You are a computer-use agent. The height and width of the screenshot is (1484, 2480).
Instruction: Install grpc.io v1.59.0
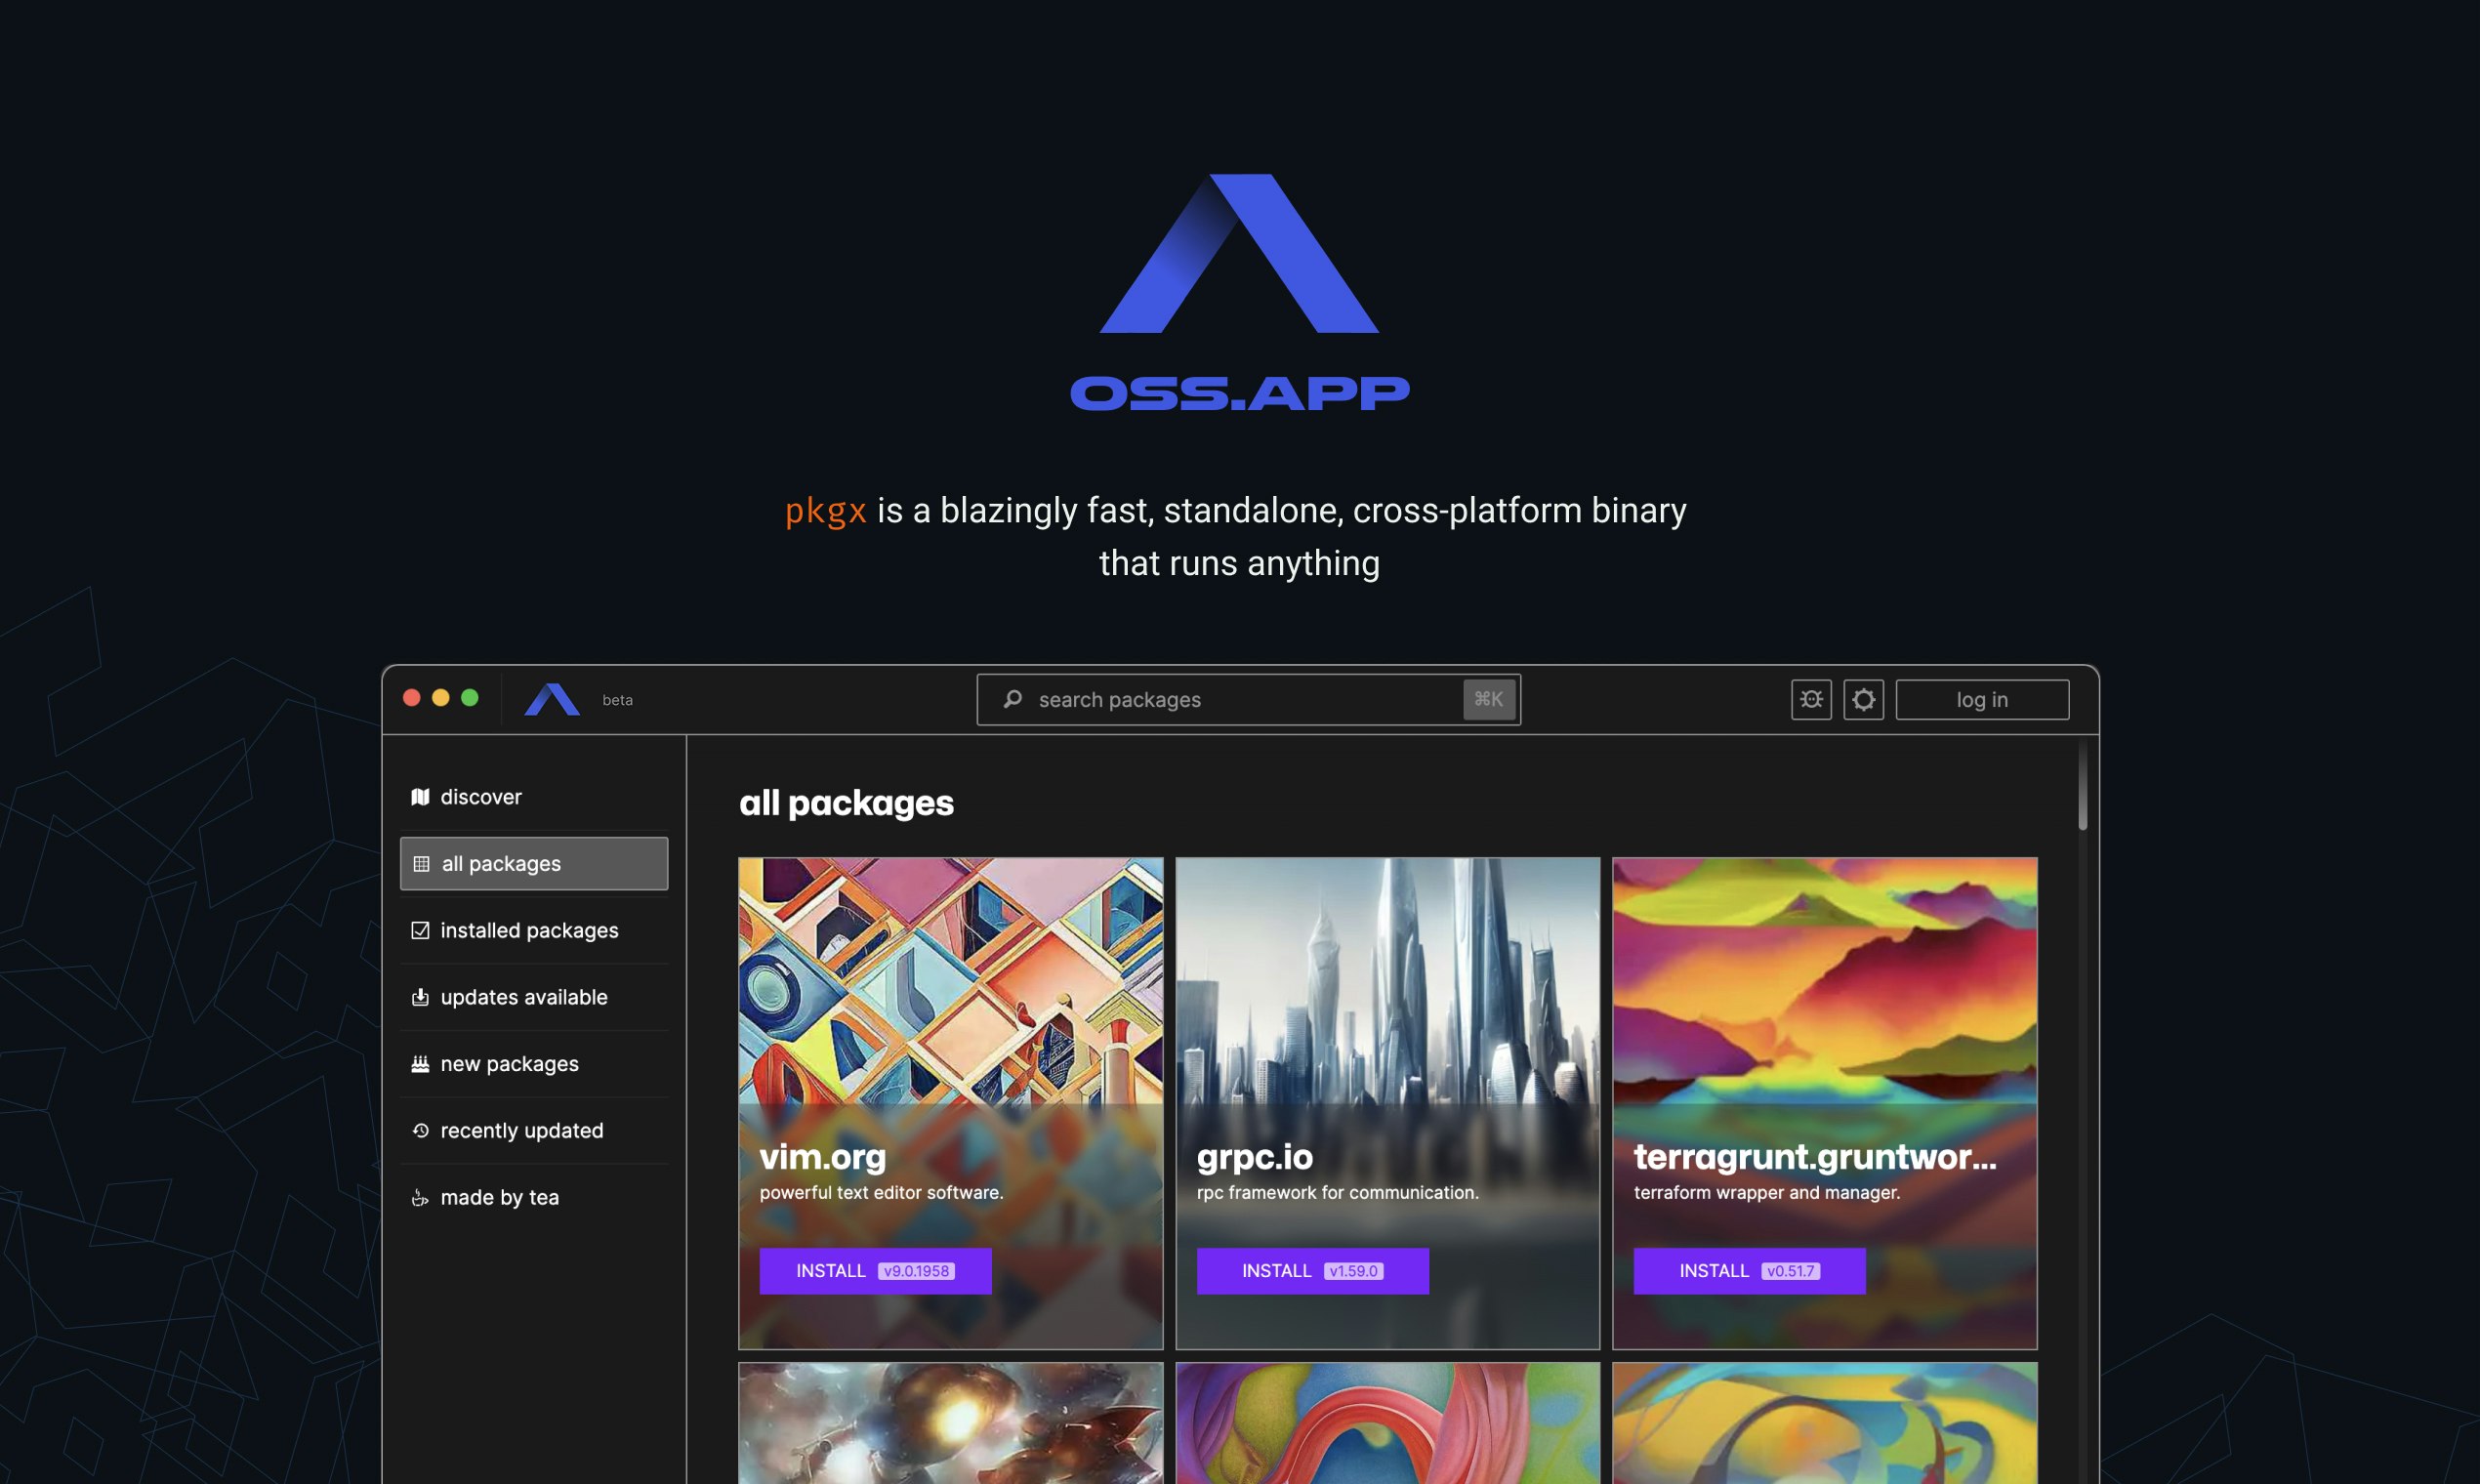click(1311, 1270)
